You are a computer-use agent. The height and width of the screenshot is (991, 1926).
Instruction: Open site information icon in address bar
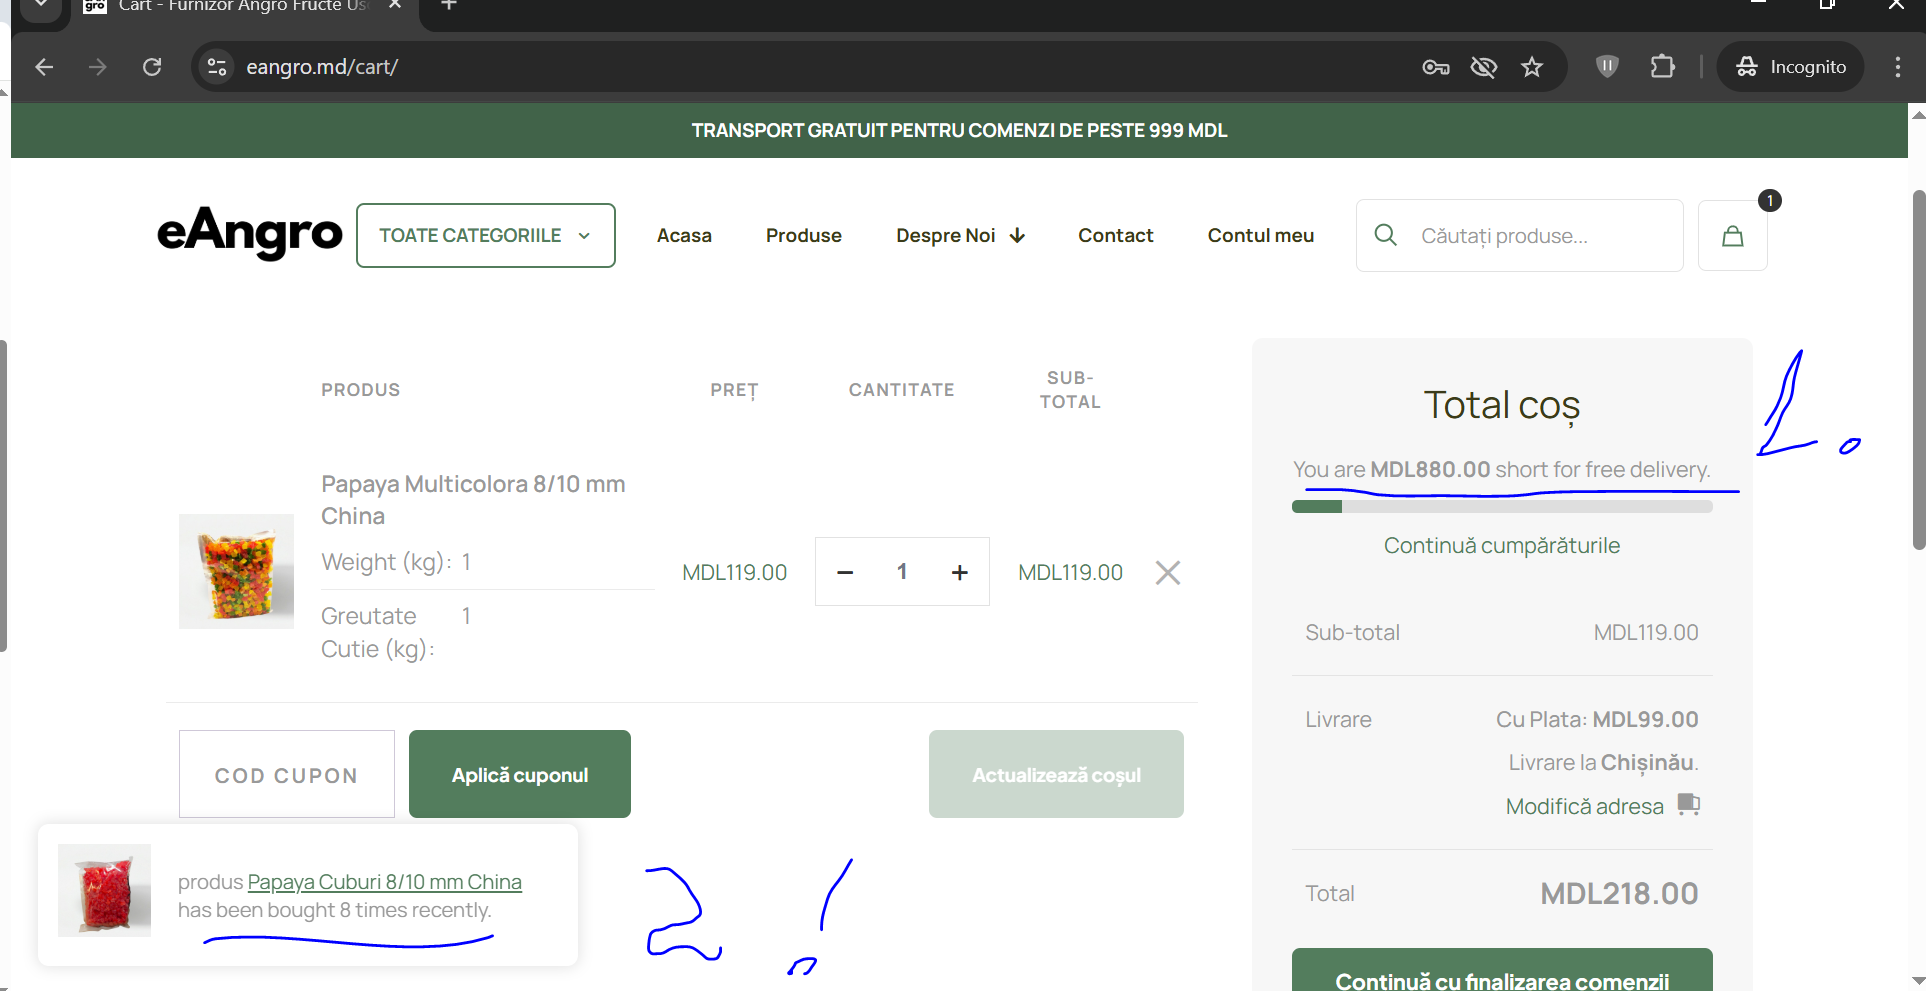pos(217,67)
